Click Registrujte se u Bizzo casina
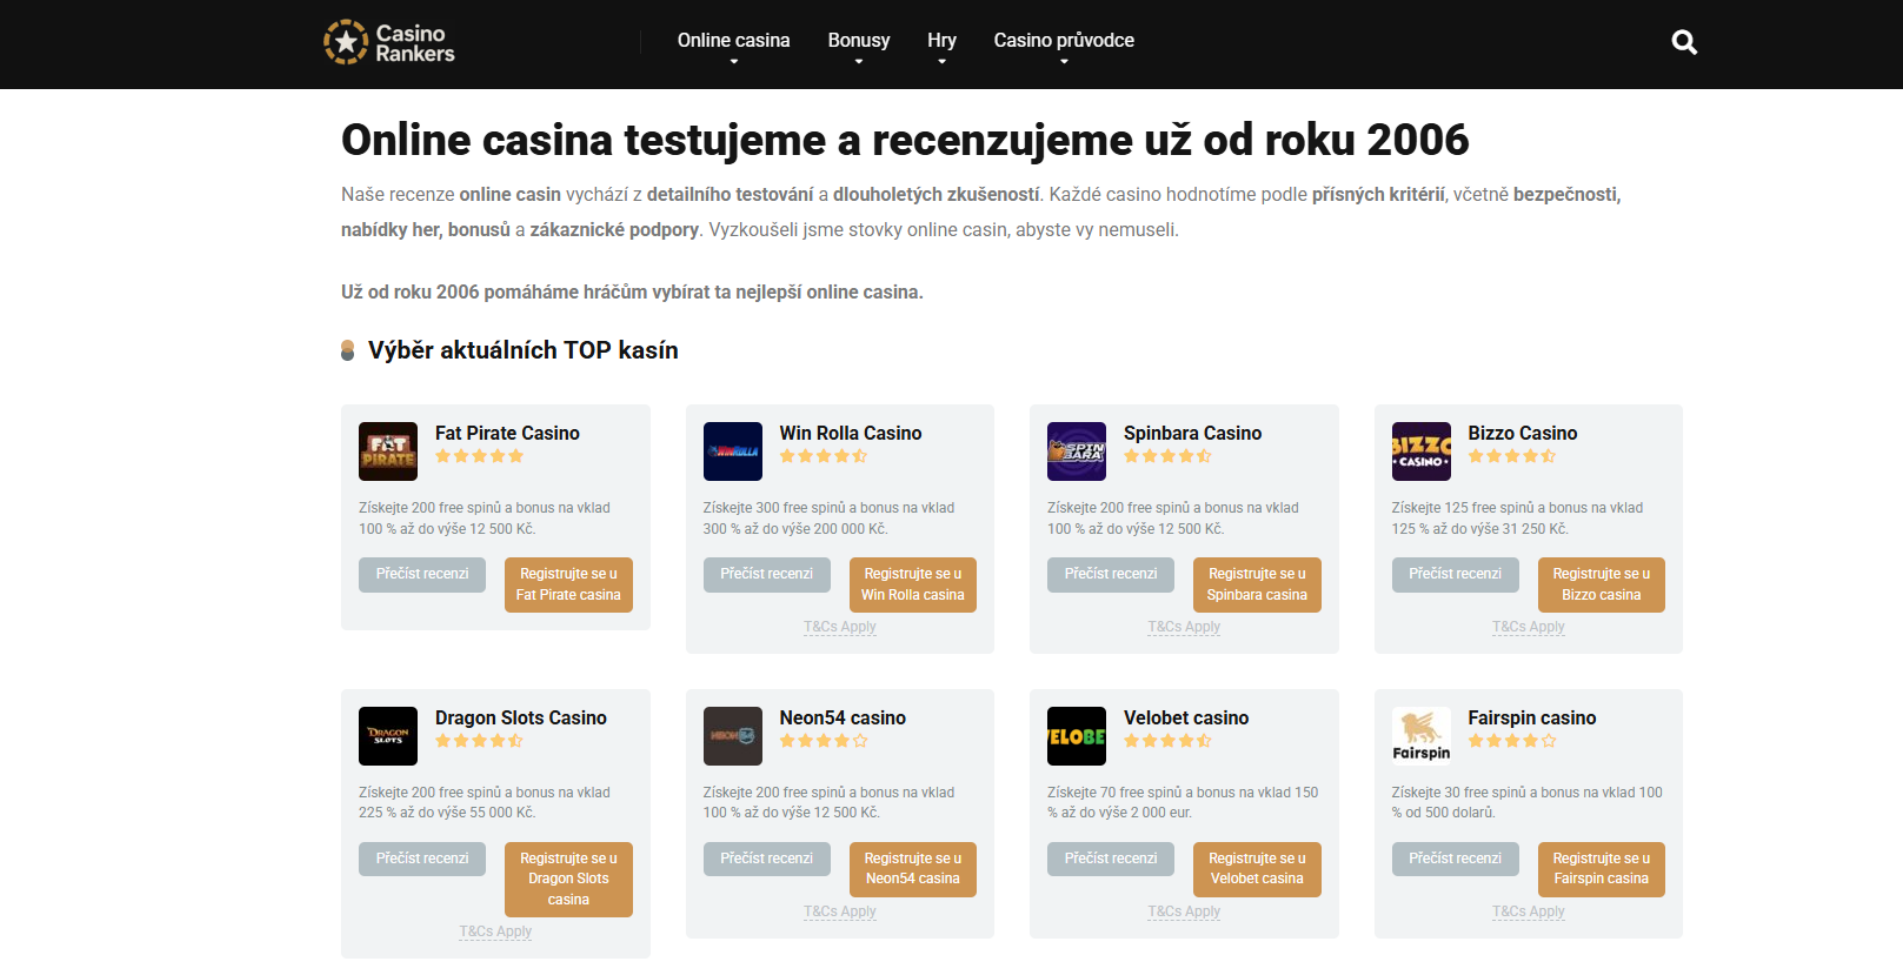1903x969 pixels. 1601,584
